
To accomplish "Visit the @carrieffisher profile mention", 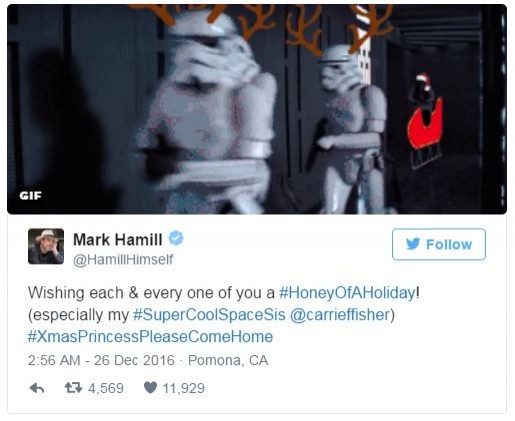I will 340,315.
